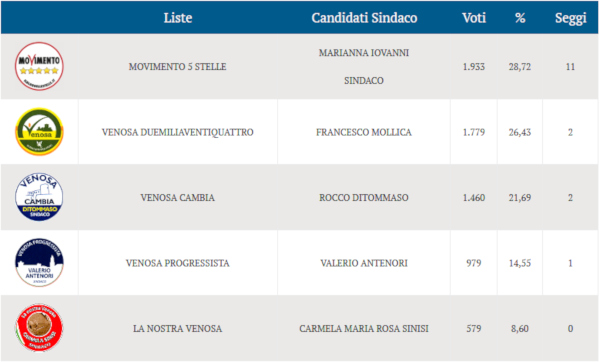Viewport: 600px width, 362px height.
Task: Click candidate name ROCCO DITOMMASO
Action: 364,197
